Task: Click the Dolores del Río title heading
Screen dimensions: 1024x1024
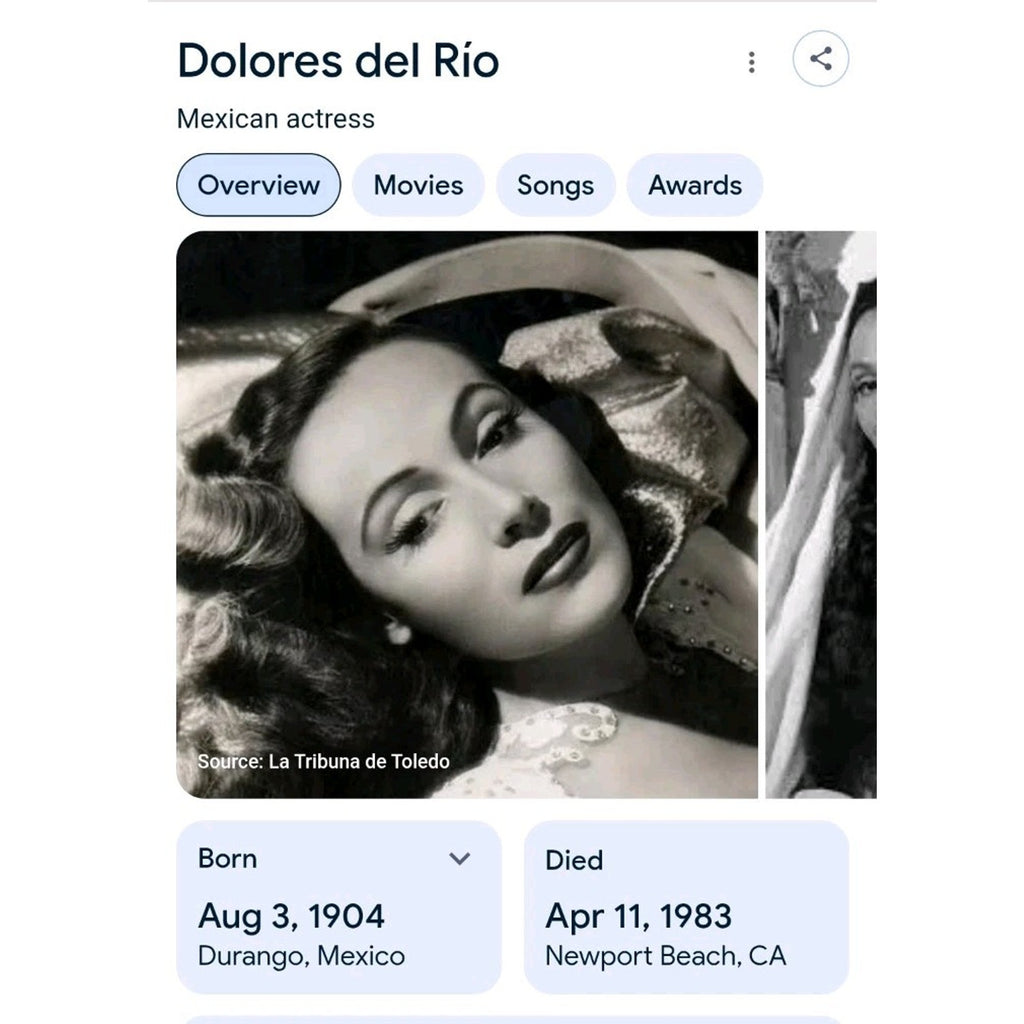Action: click(338, 61)
